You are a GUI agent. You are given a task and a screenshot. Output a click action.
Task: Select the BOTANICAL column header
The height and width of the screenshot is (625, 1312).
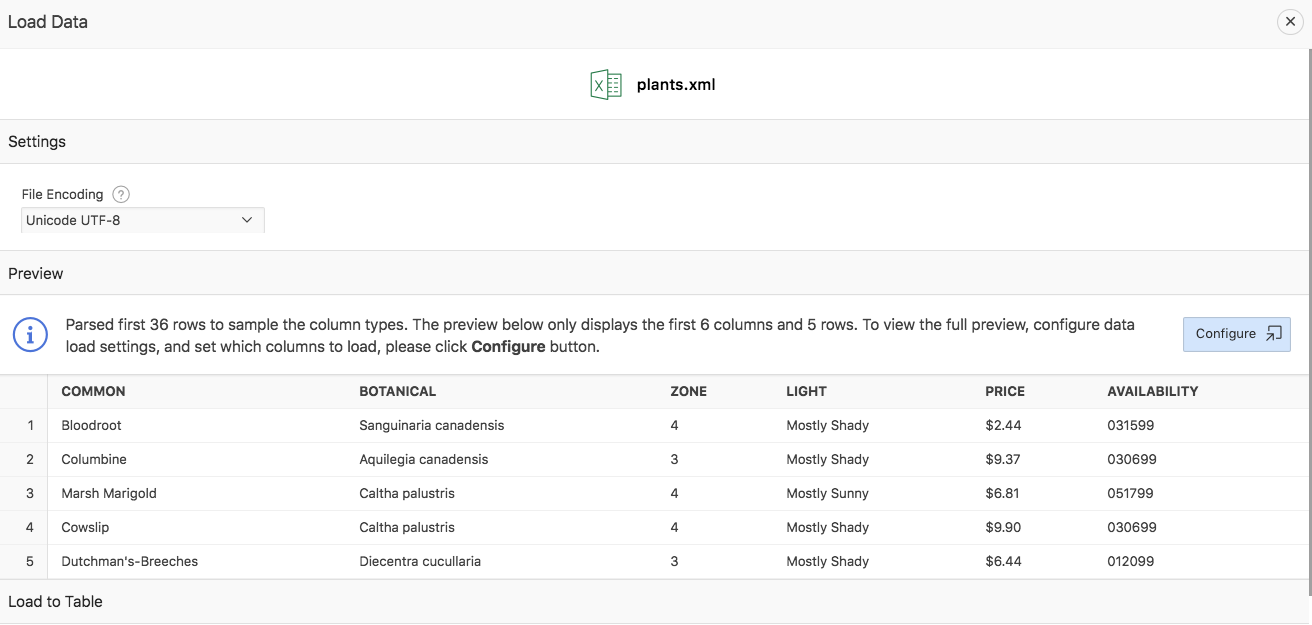coord(397,391)
